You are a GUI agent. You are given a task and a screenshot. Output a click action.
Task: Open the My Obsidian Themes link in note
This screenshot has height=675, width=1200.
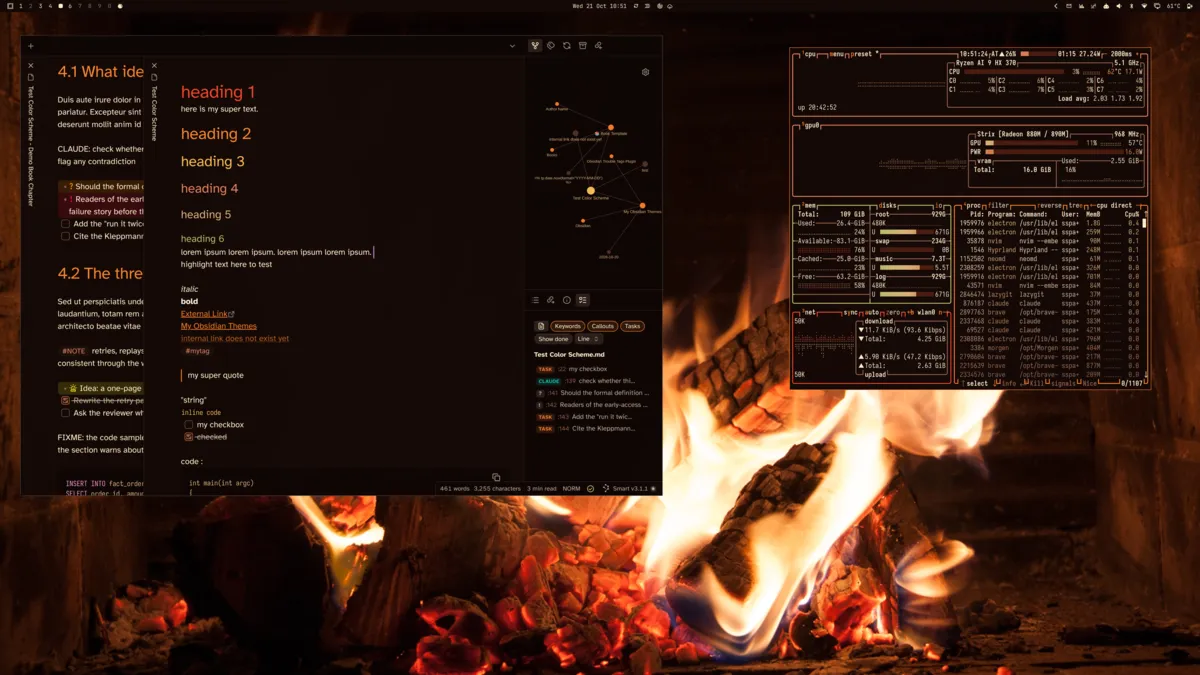(219, 326)
